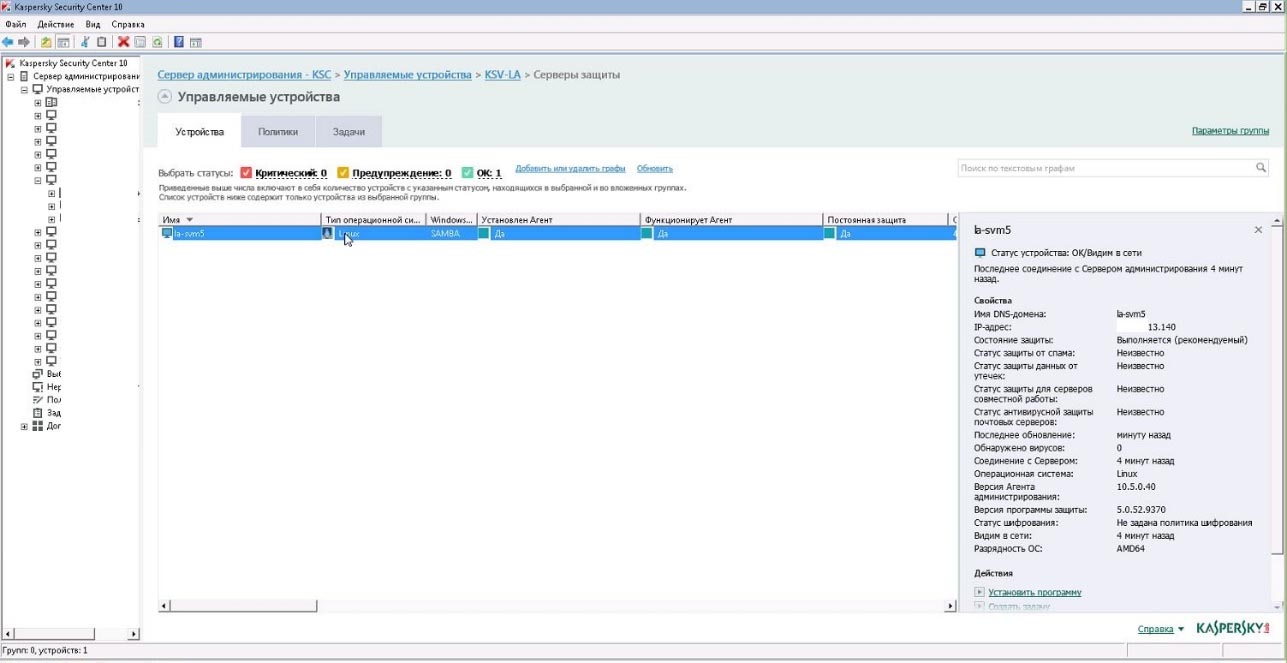Screen dimensions: 1287x663
Task: Open the Управляемые устройства breadcrumb link
Action: (408, 75)
